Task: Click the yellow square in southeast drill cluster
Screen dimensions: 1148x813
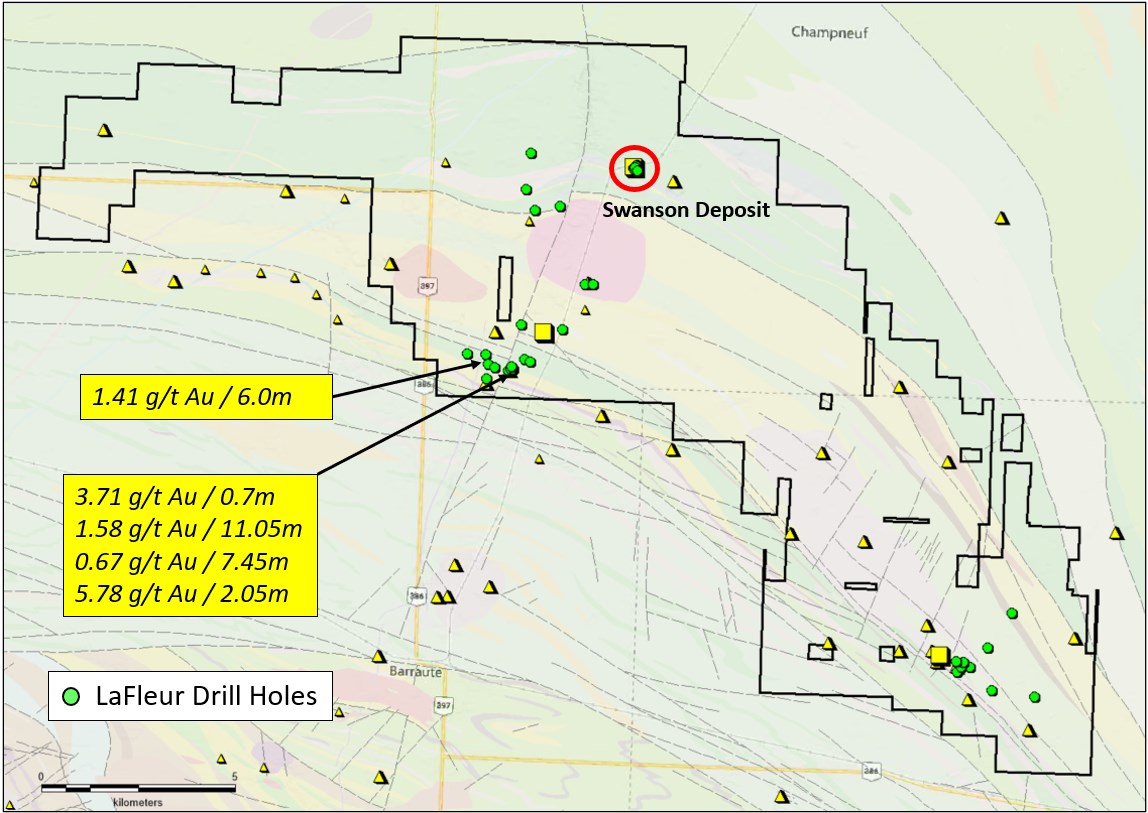Action: tap(938, 656)
